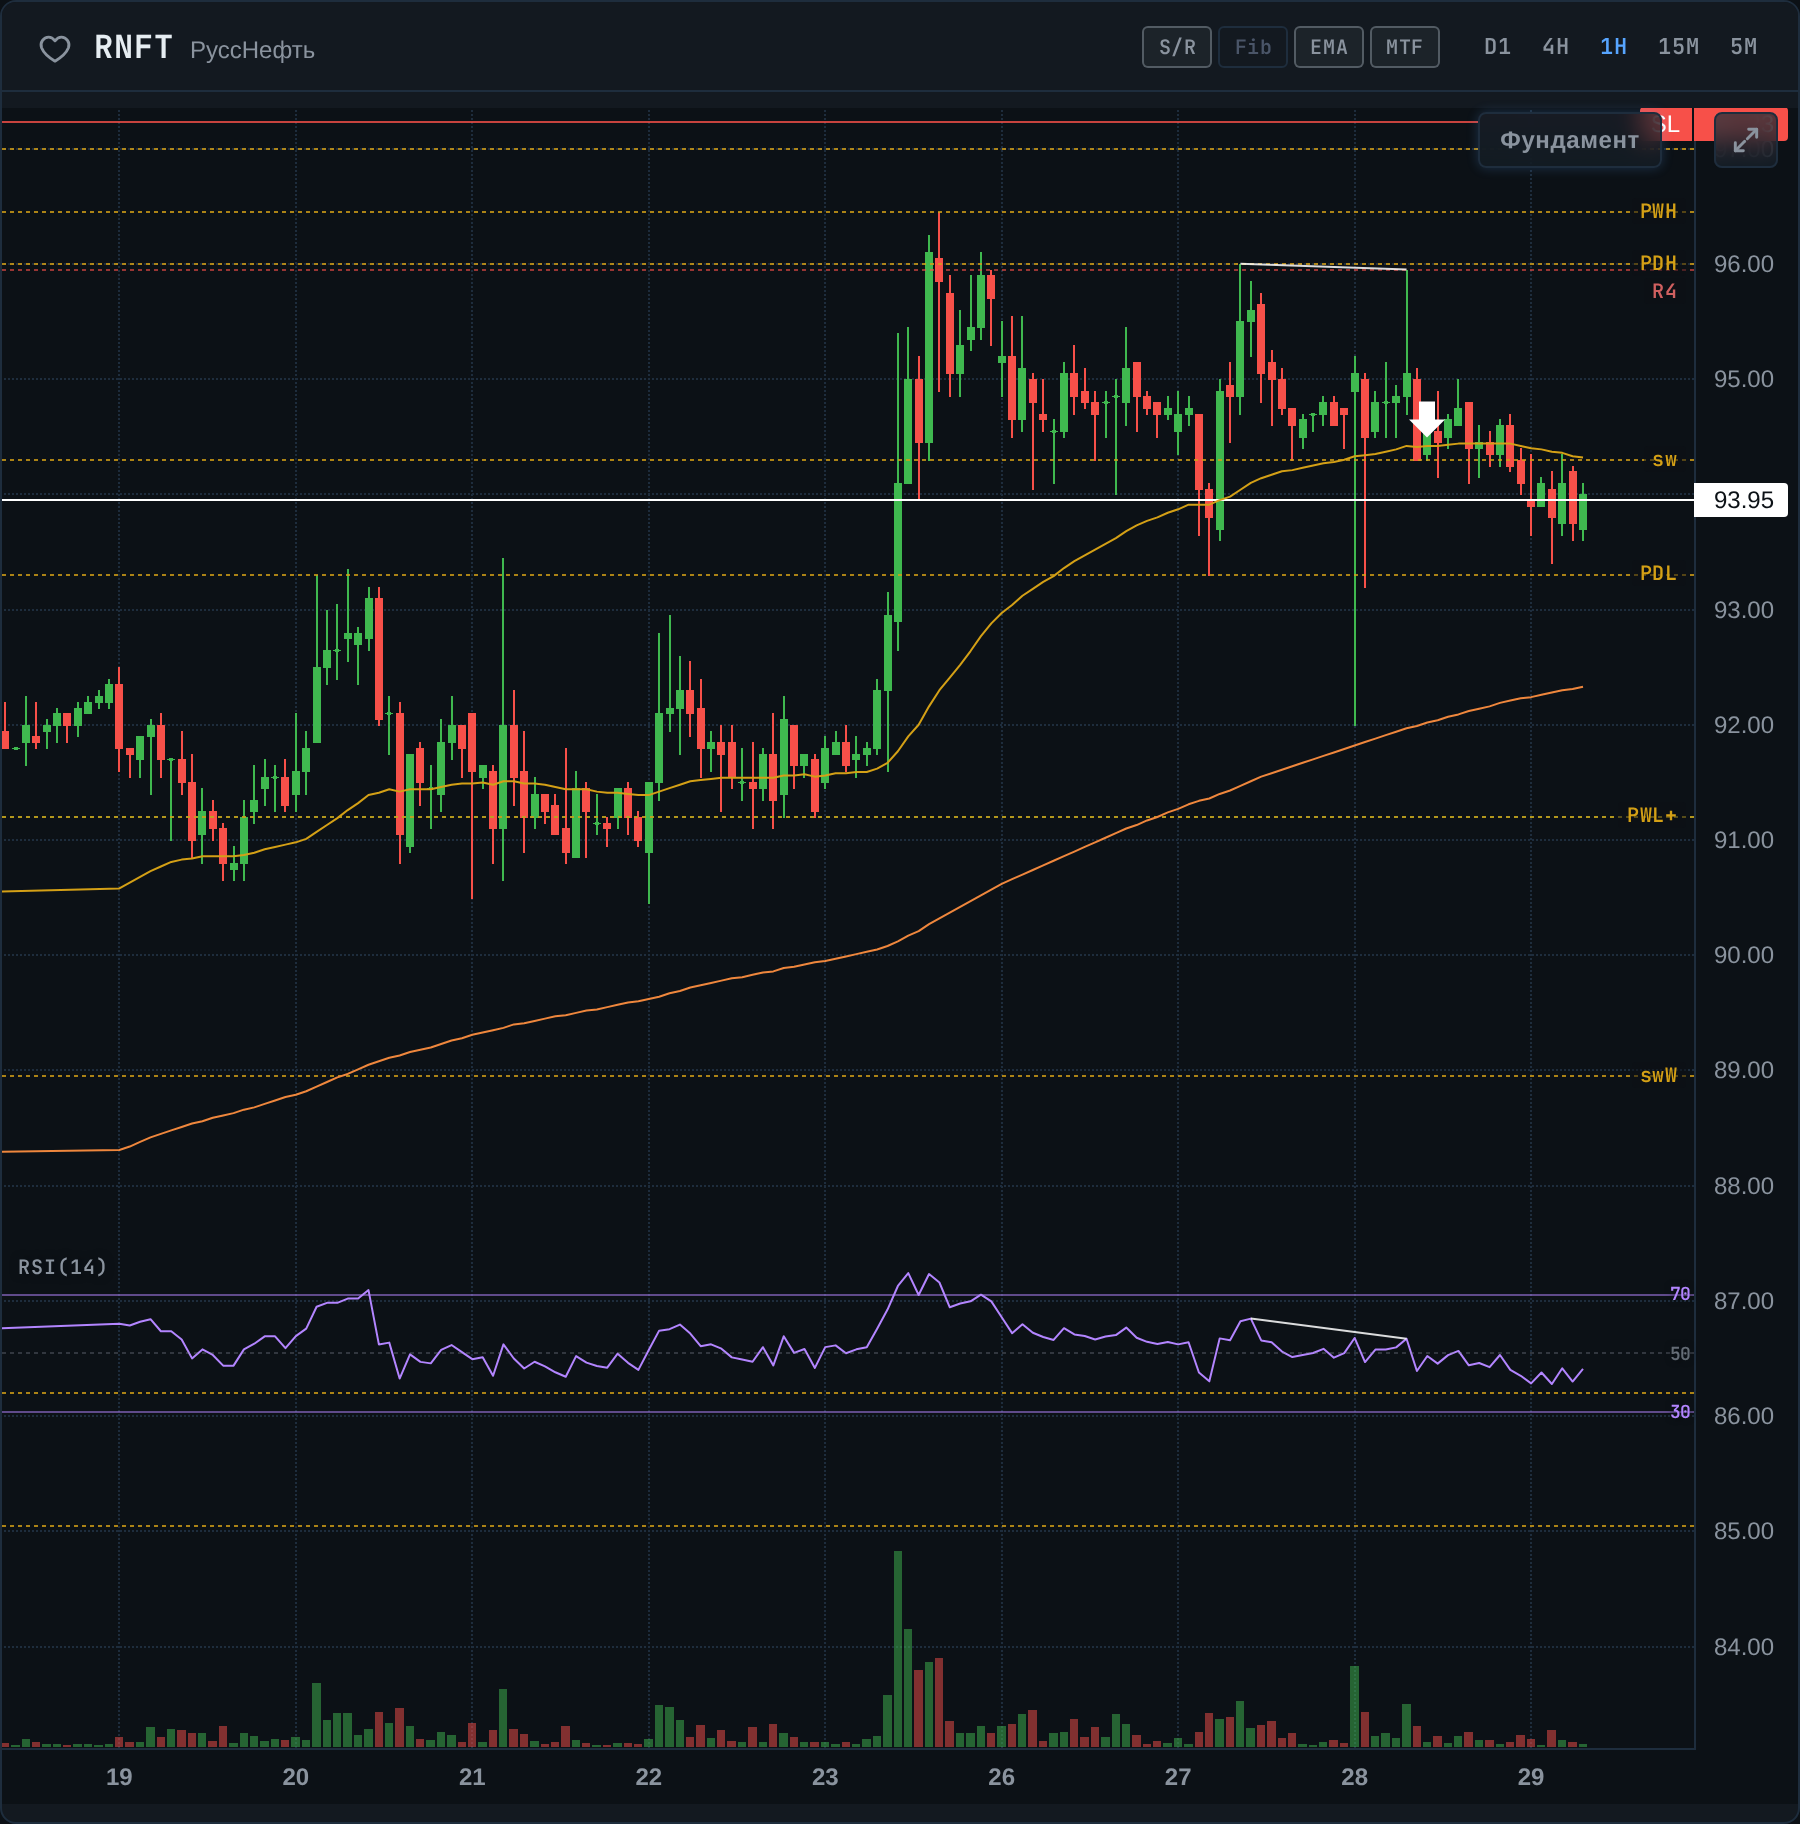Click the RSI 30 oversold label
This screenshot has height=1824, width=1800.
pyautogui.click(x=1680, y=1411)
